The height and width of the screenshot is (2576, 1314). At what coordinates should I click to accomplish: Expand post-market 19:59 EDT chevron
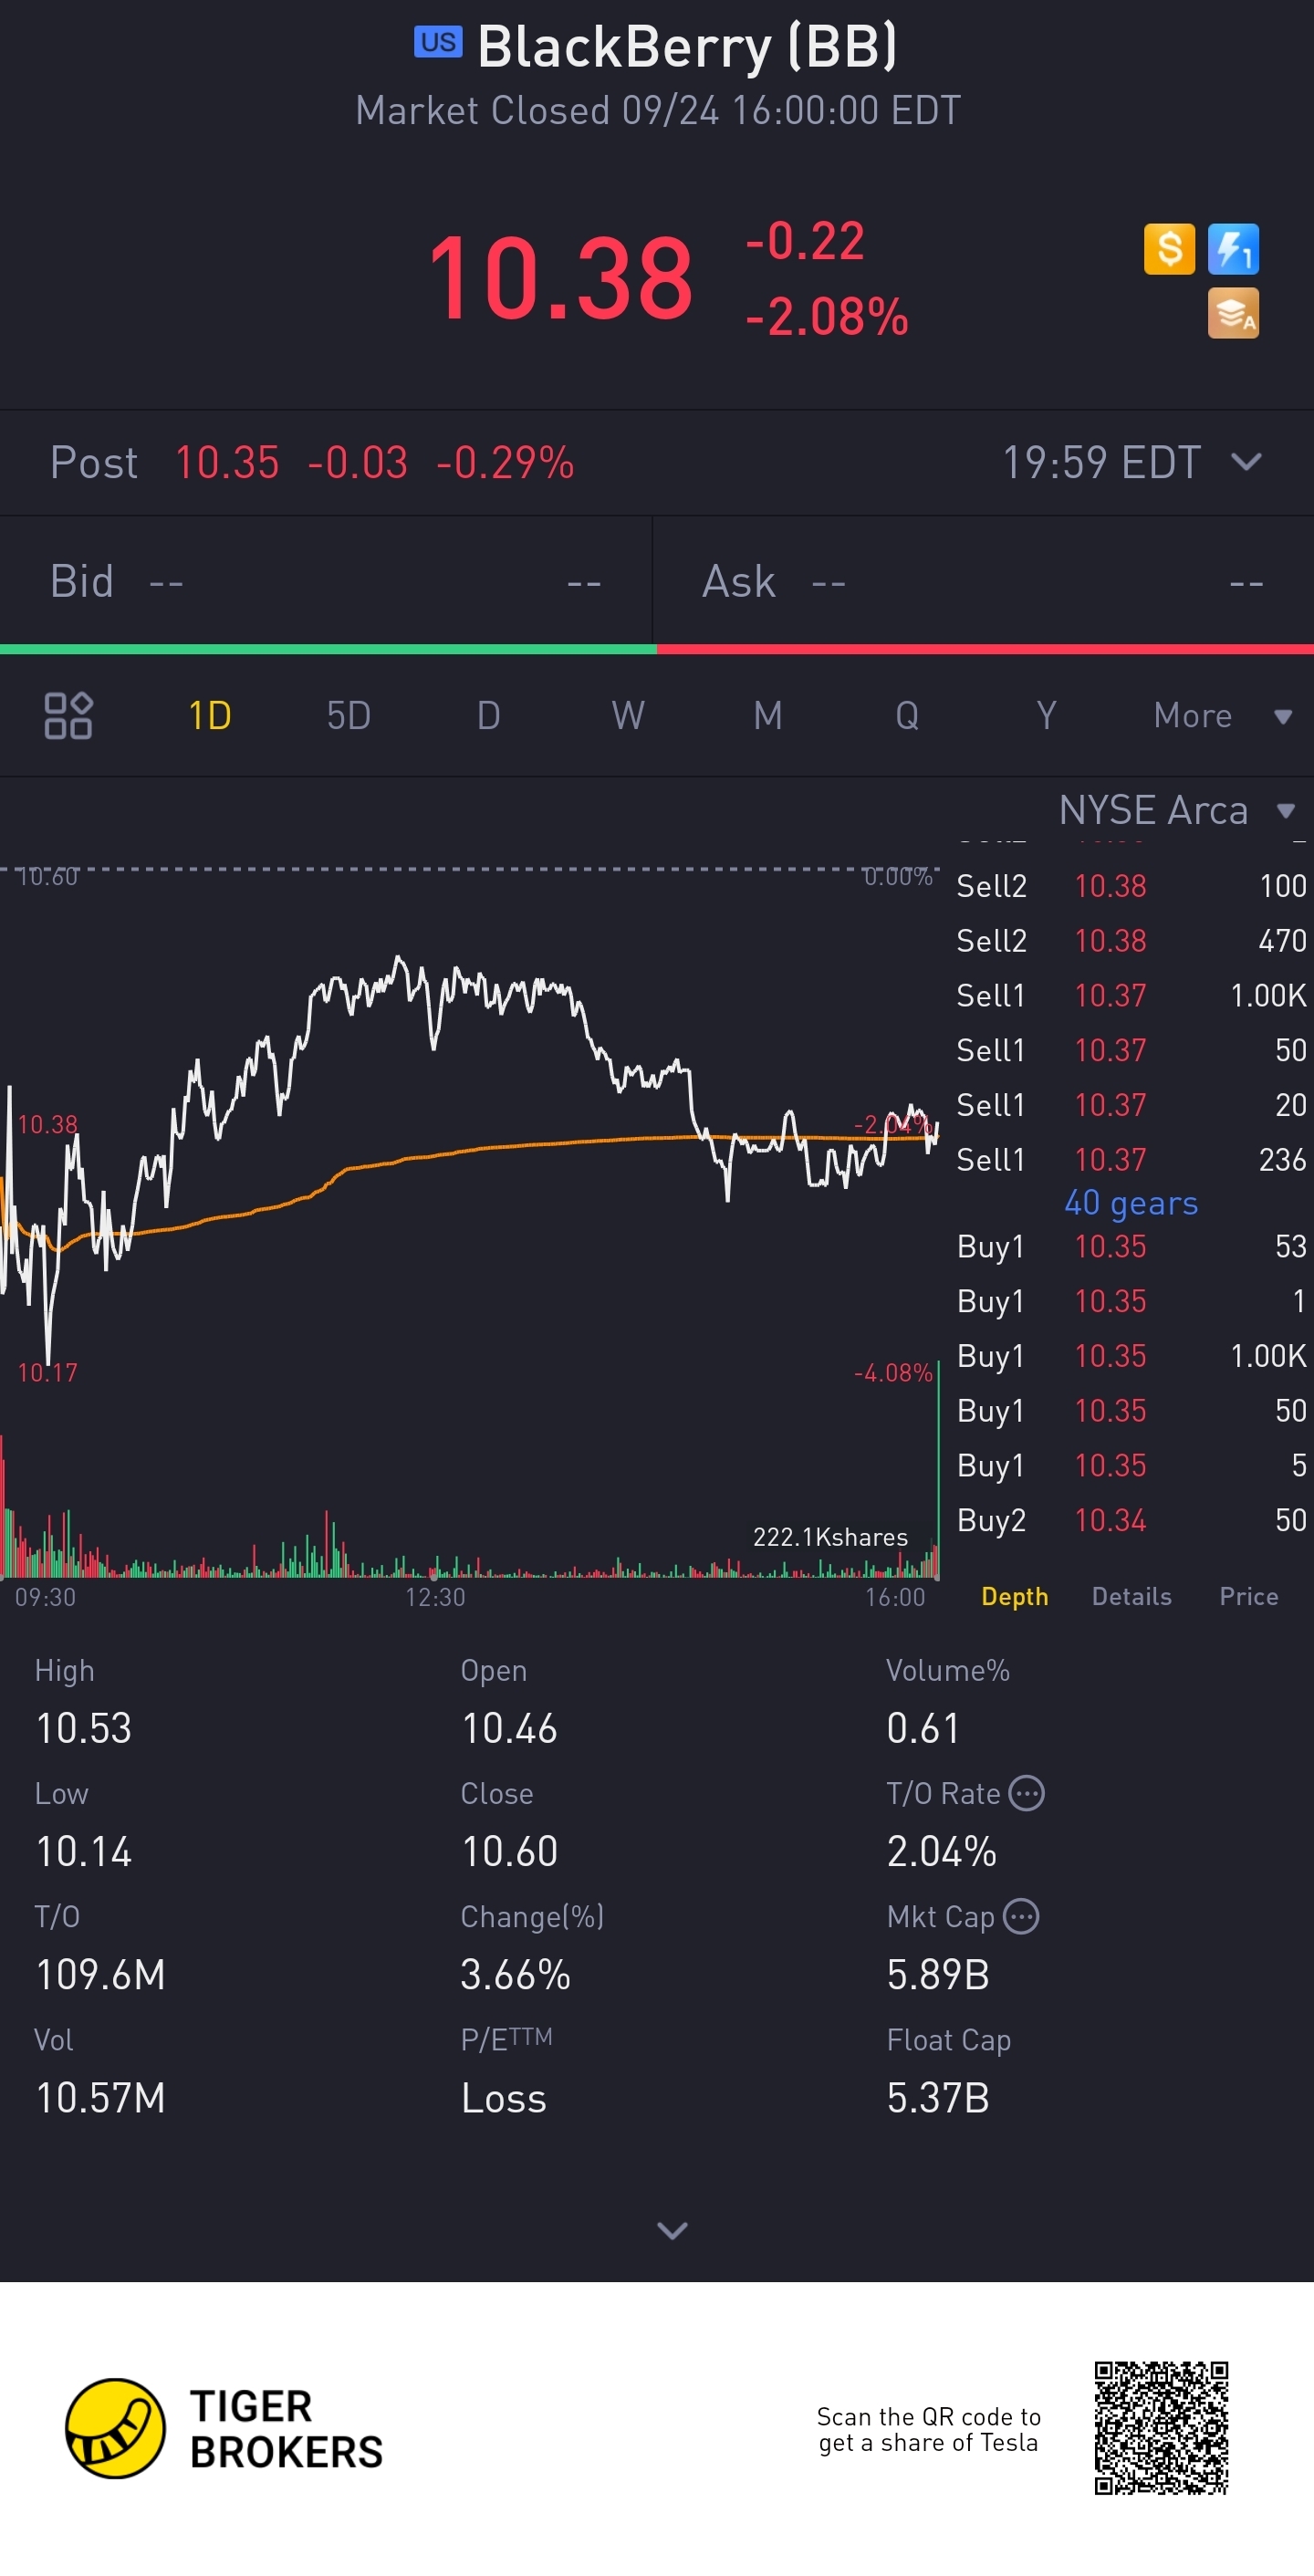(x=1246, y=462)
